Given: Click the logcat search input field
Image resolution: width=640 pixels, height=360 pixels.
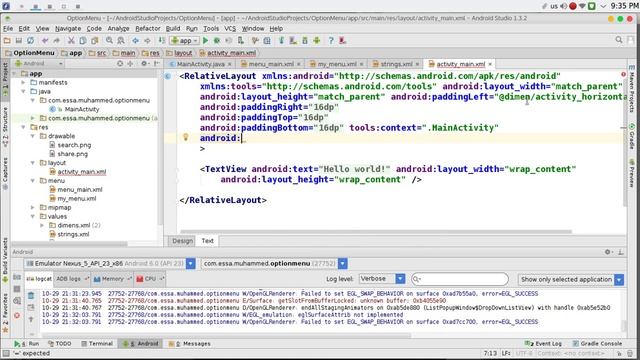Looking at the screenshot, I should (x=460, y=279).
